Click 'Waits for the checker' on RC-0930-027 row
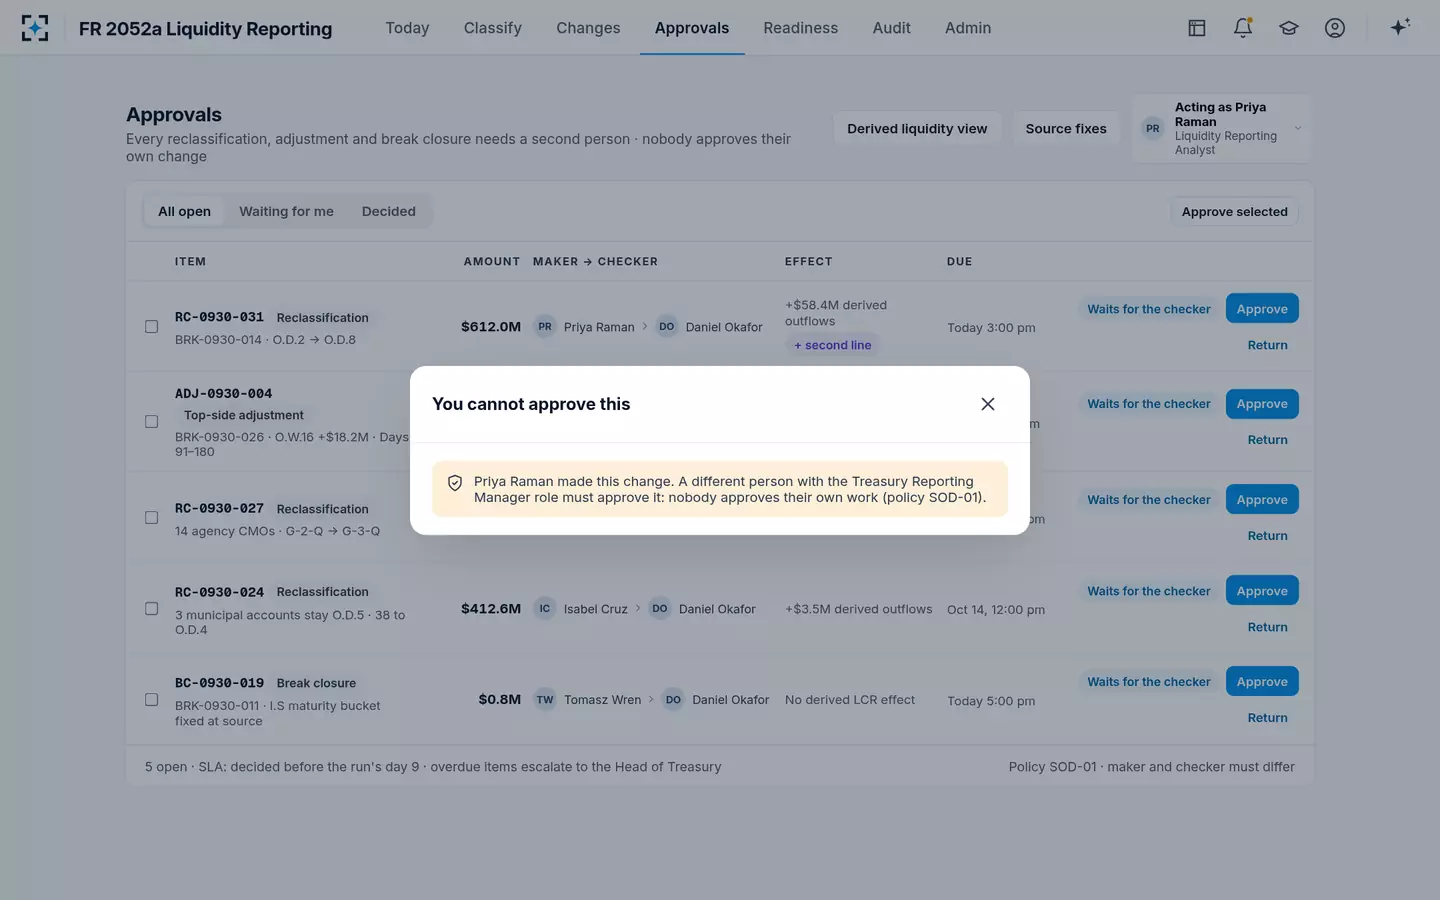Image resolution: width=1440 pixels, height=900 pixels. (x=1149, y=500)
